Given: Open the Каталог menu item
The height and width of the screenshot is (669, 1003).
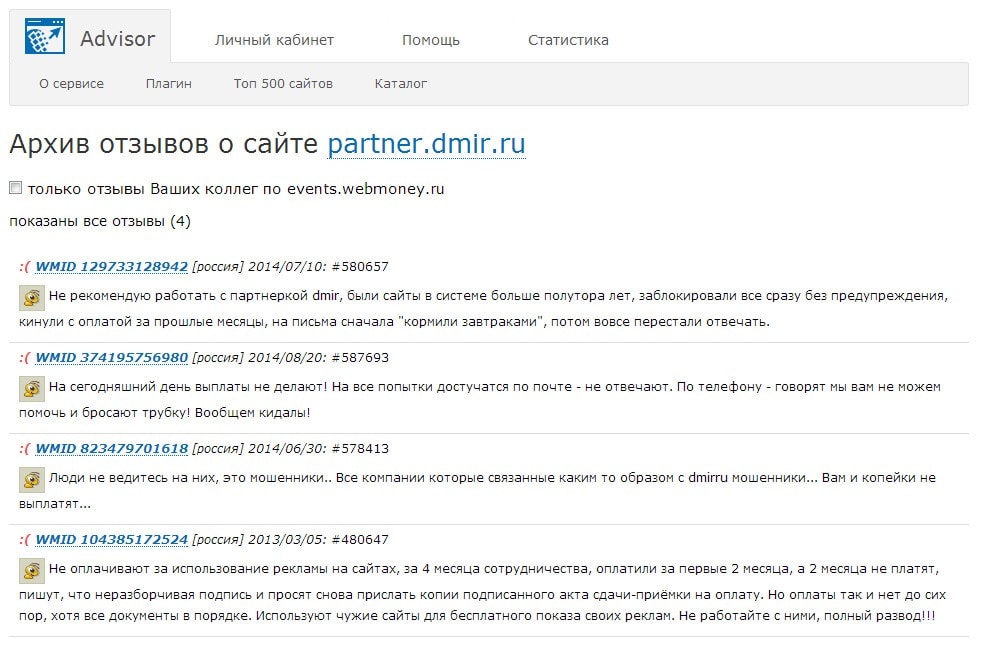Looking at the screenshot, I should point(400,84).
